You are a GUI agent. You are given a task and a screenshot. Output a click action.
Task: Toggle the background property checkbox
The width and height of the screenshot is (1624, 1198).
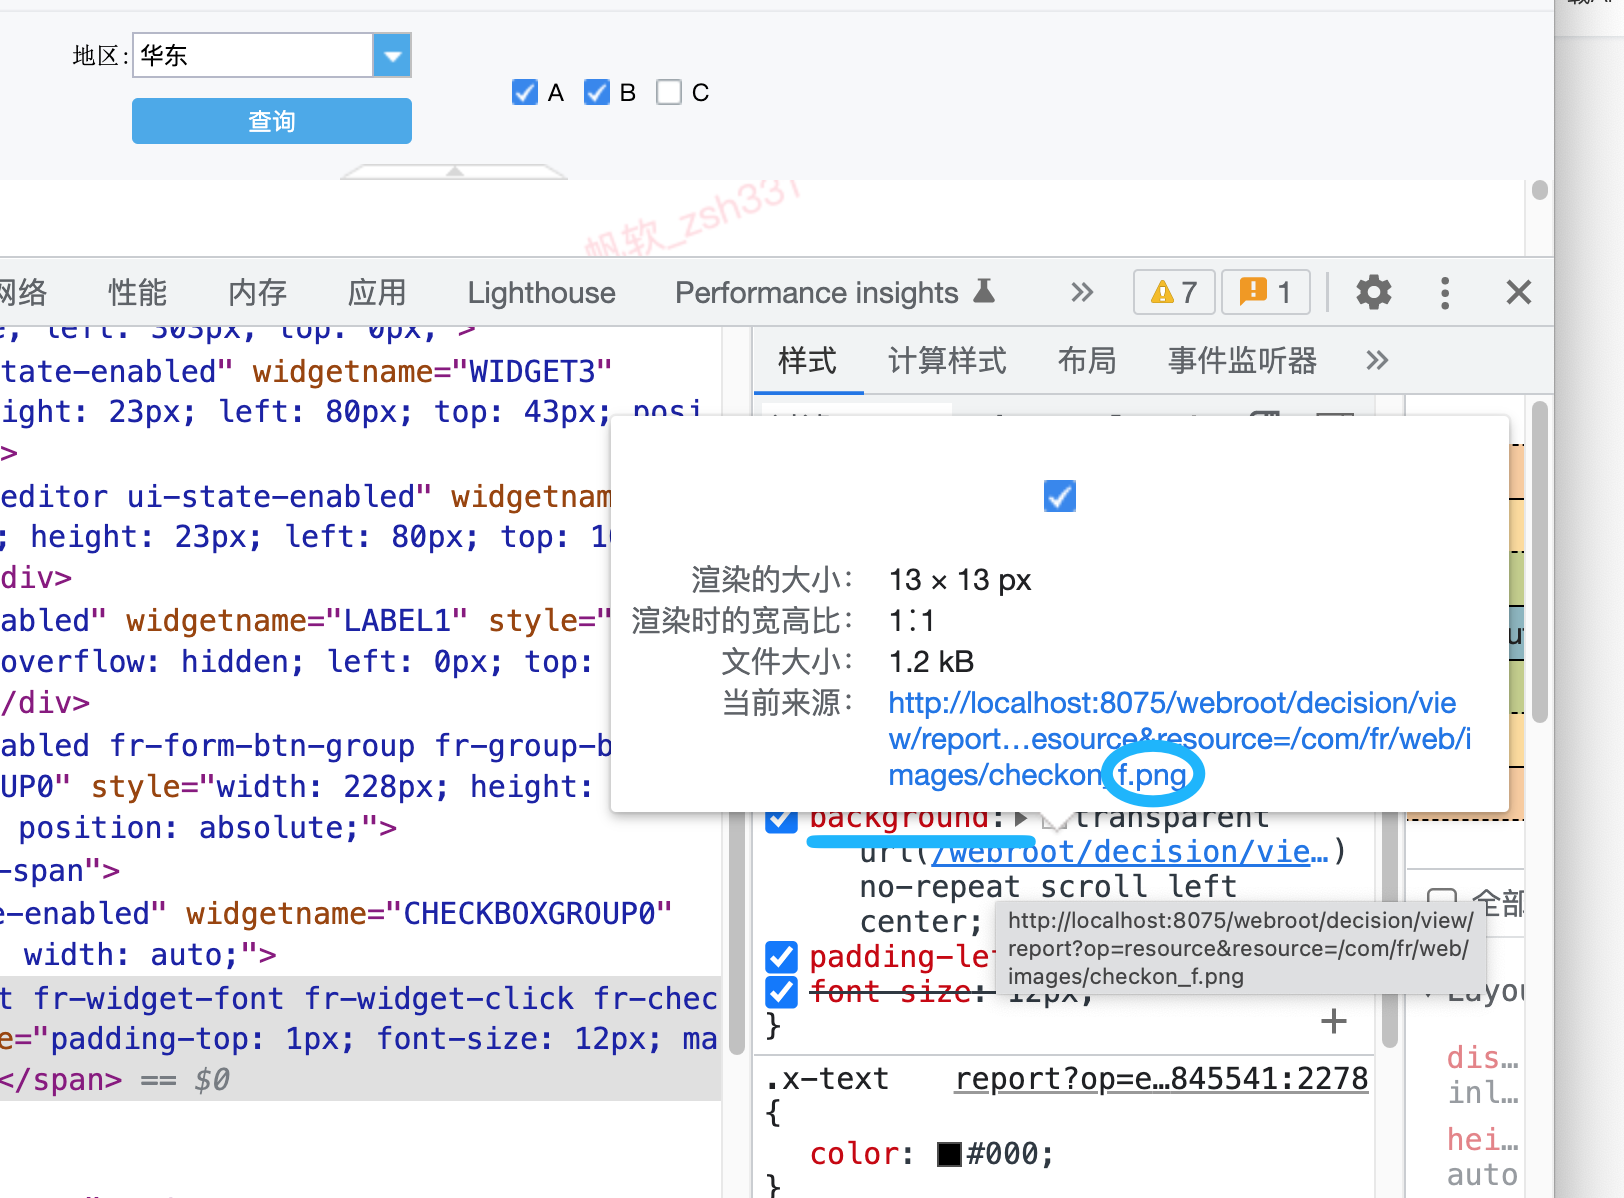[781, 818]
